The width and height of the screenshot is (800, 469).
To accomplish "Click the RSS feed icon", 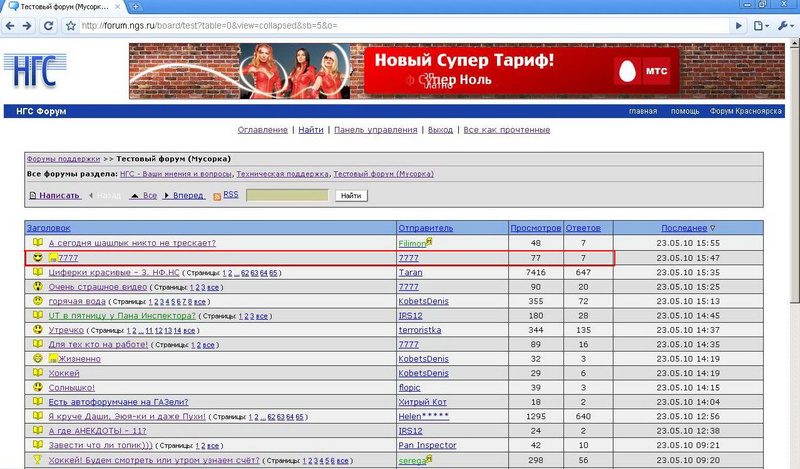I will click(216, 196).
